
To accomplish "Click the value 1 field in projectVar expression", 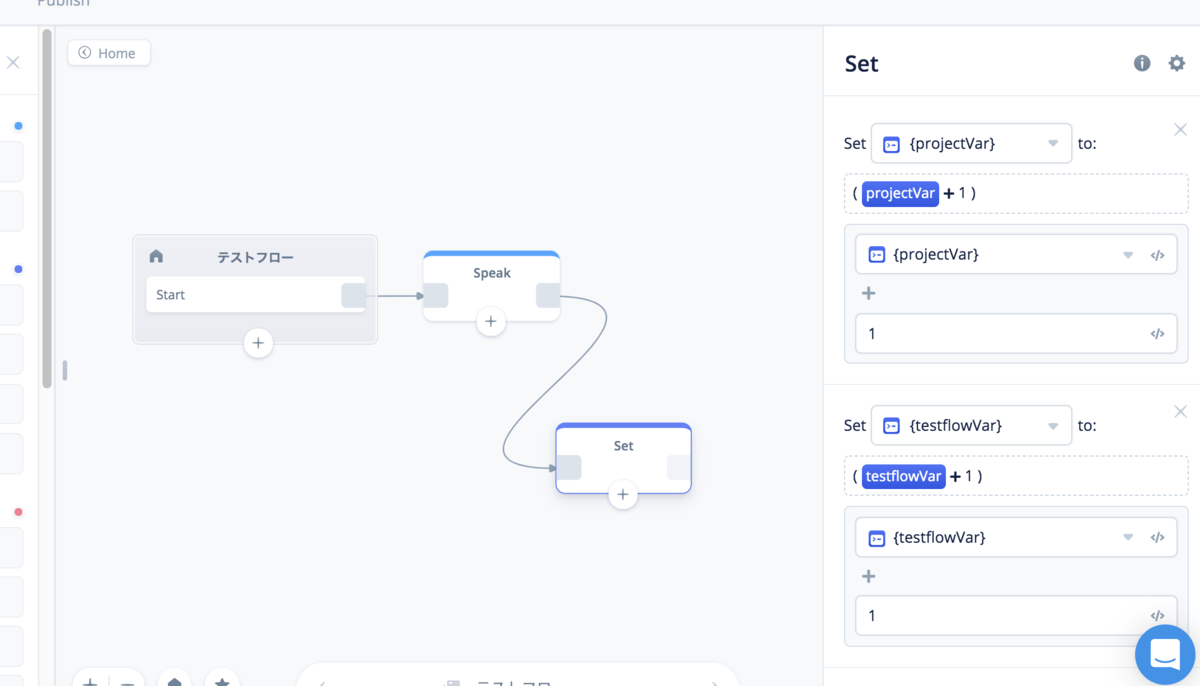I will (1016, 334).
